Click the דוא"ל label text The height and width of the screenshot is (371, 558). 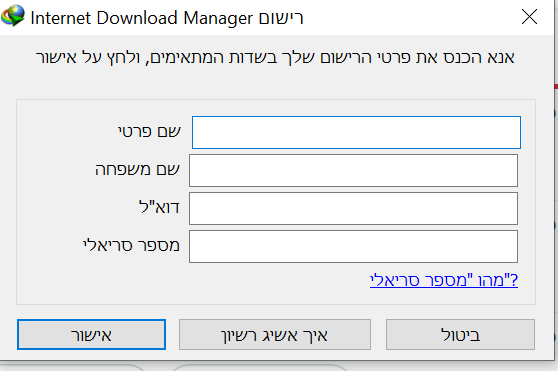tap(159, 207)
